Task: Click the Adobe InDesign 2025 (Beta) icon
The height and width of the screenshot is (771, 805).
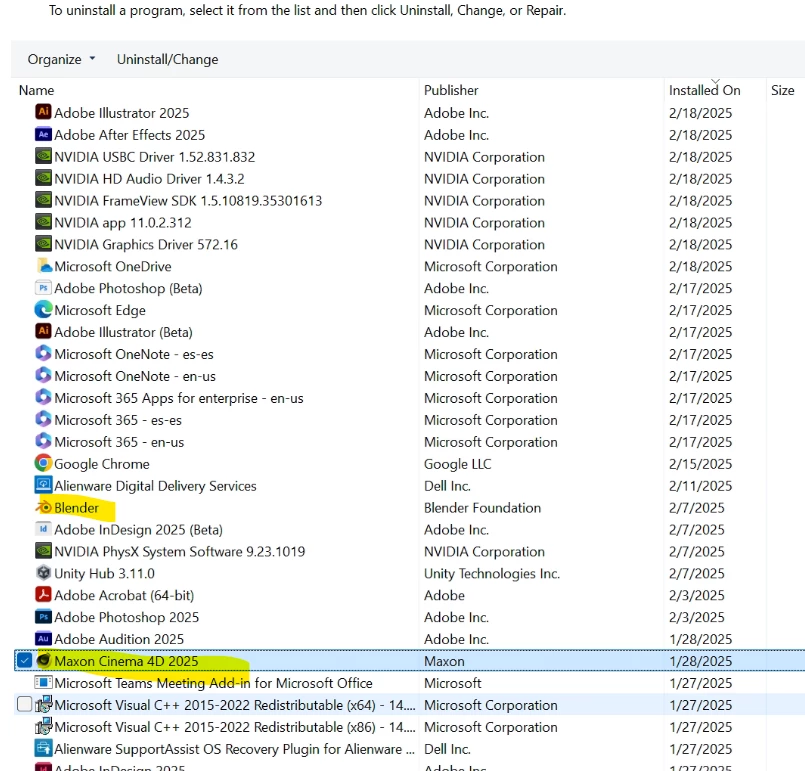Action: [43, 529]
